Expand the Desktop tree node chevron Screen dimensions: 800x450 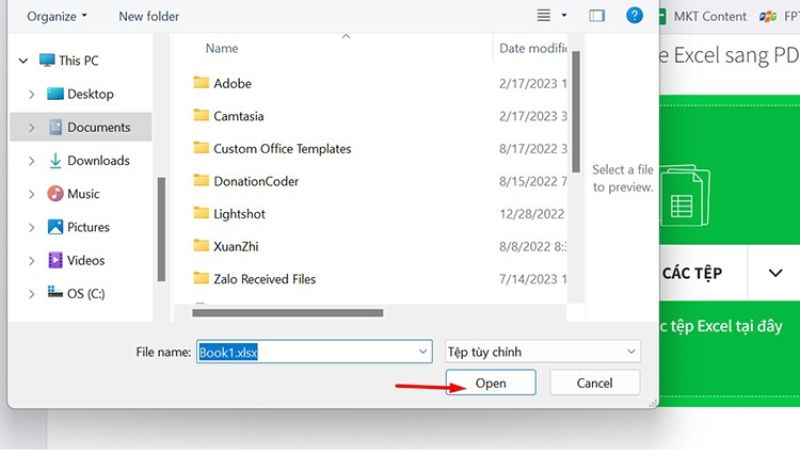(x=32, y=94)
